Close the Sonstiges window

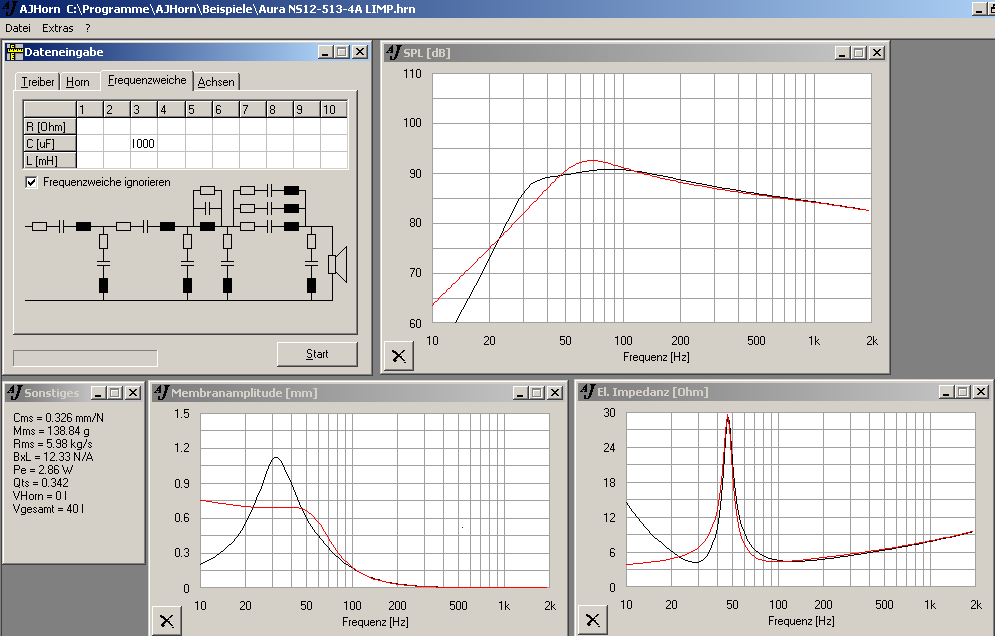point(133,393)
